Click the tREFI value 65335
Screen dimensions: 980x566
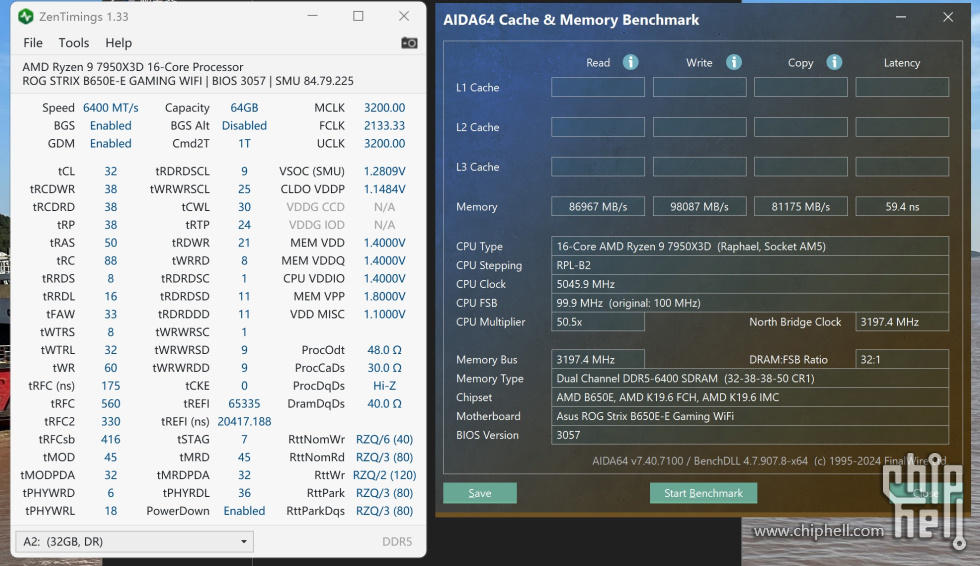click(244, 404)
